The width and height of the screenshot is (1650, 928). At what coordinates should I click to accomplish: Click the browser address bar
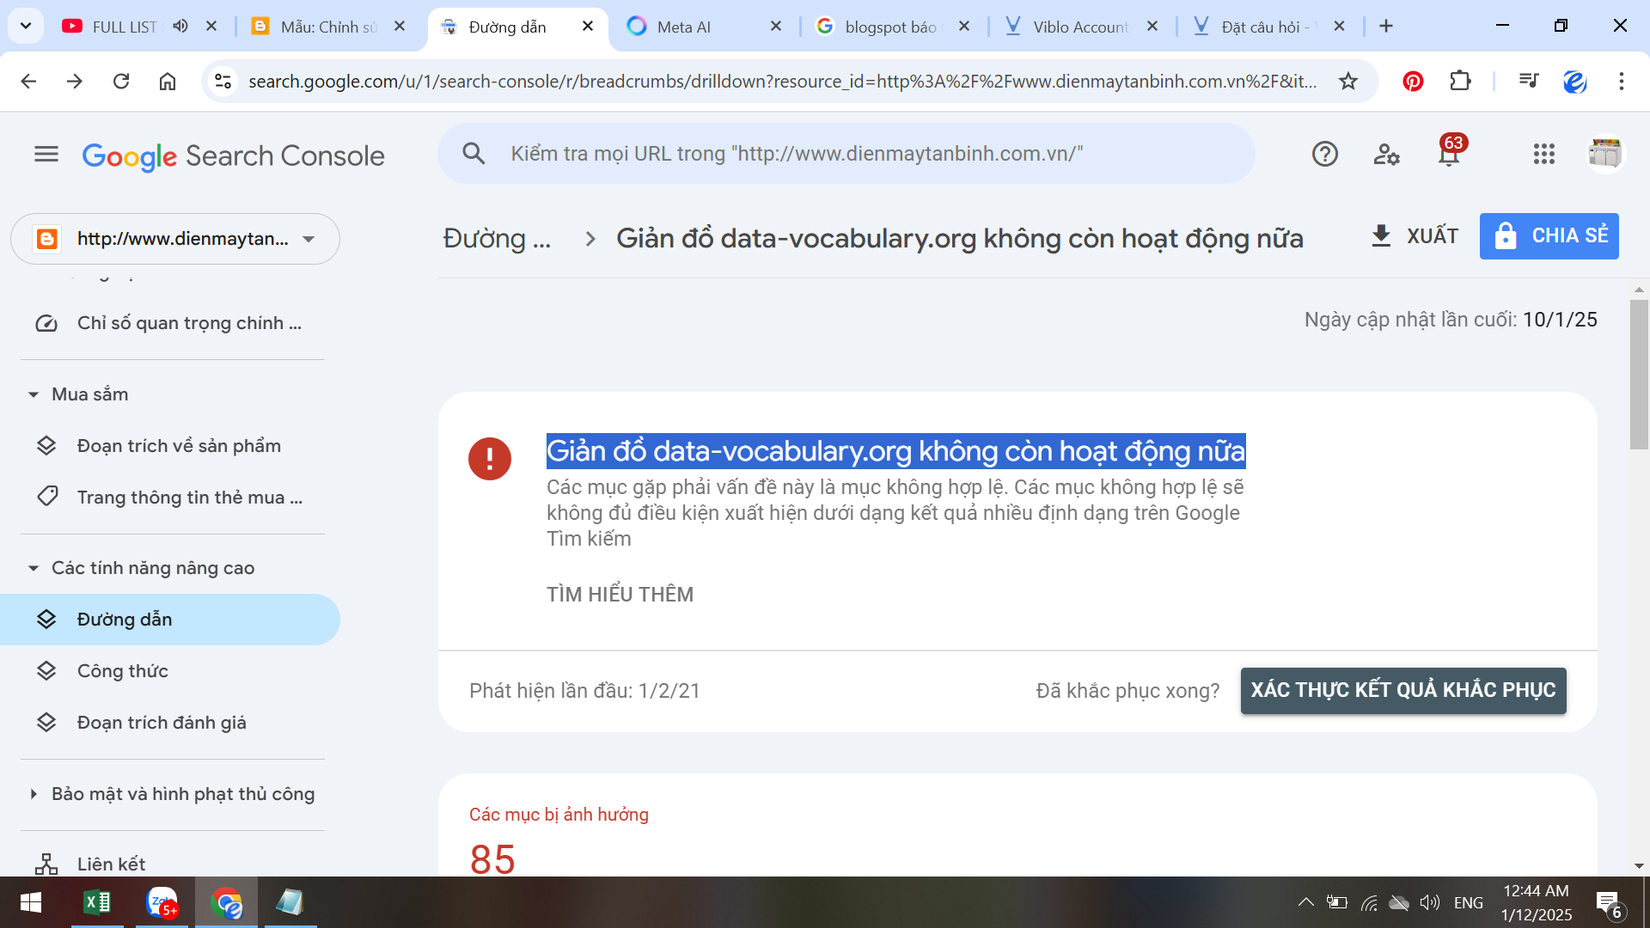tap(782, 81)
